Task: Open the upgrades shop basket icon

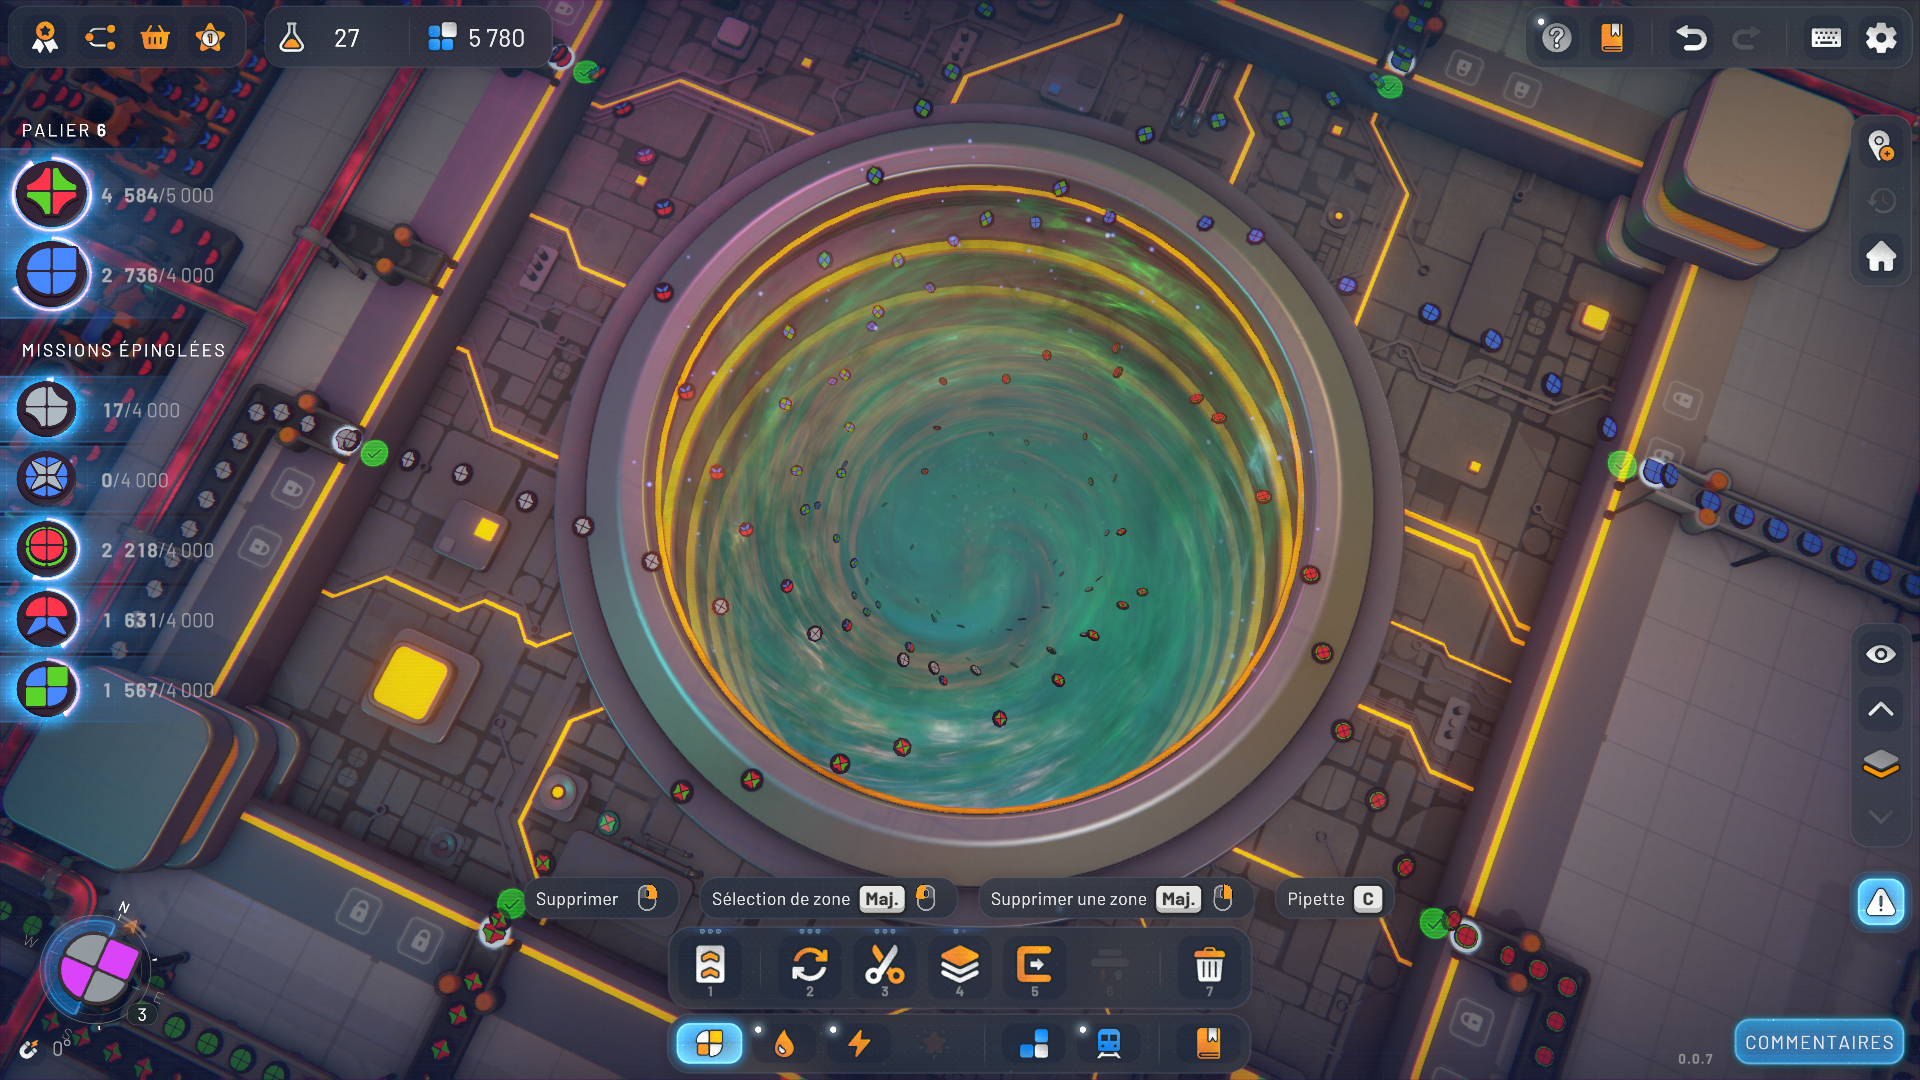Action: (x=155, y=38)
